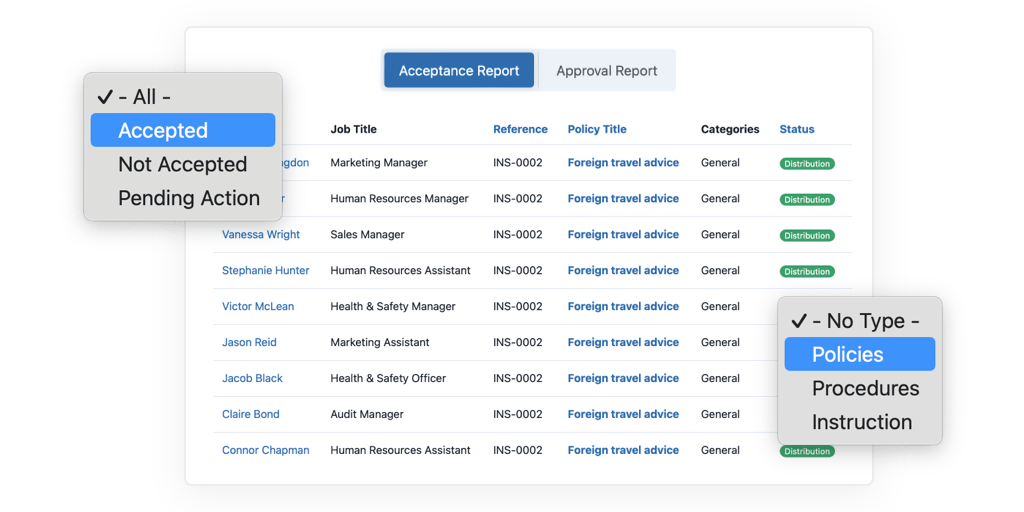Click Distribution badge in Marketing Manager row
1024x512 pixels.
pyautogui.click(x=807, y=164)
